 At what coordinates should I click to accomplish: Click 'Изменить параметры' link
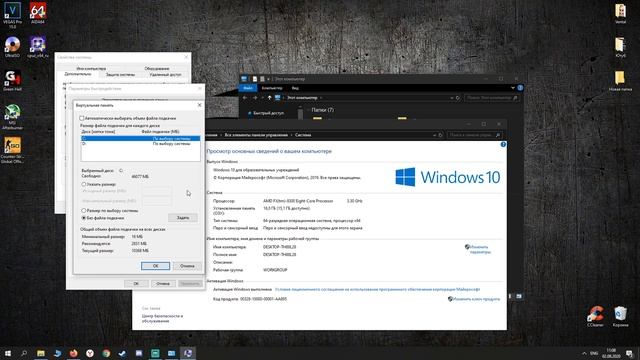pyautogui.click(x=480, y=249)
